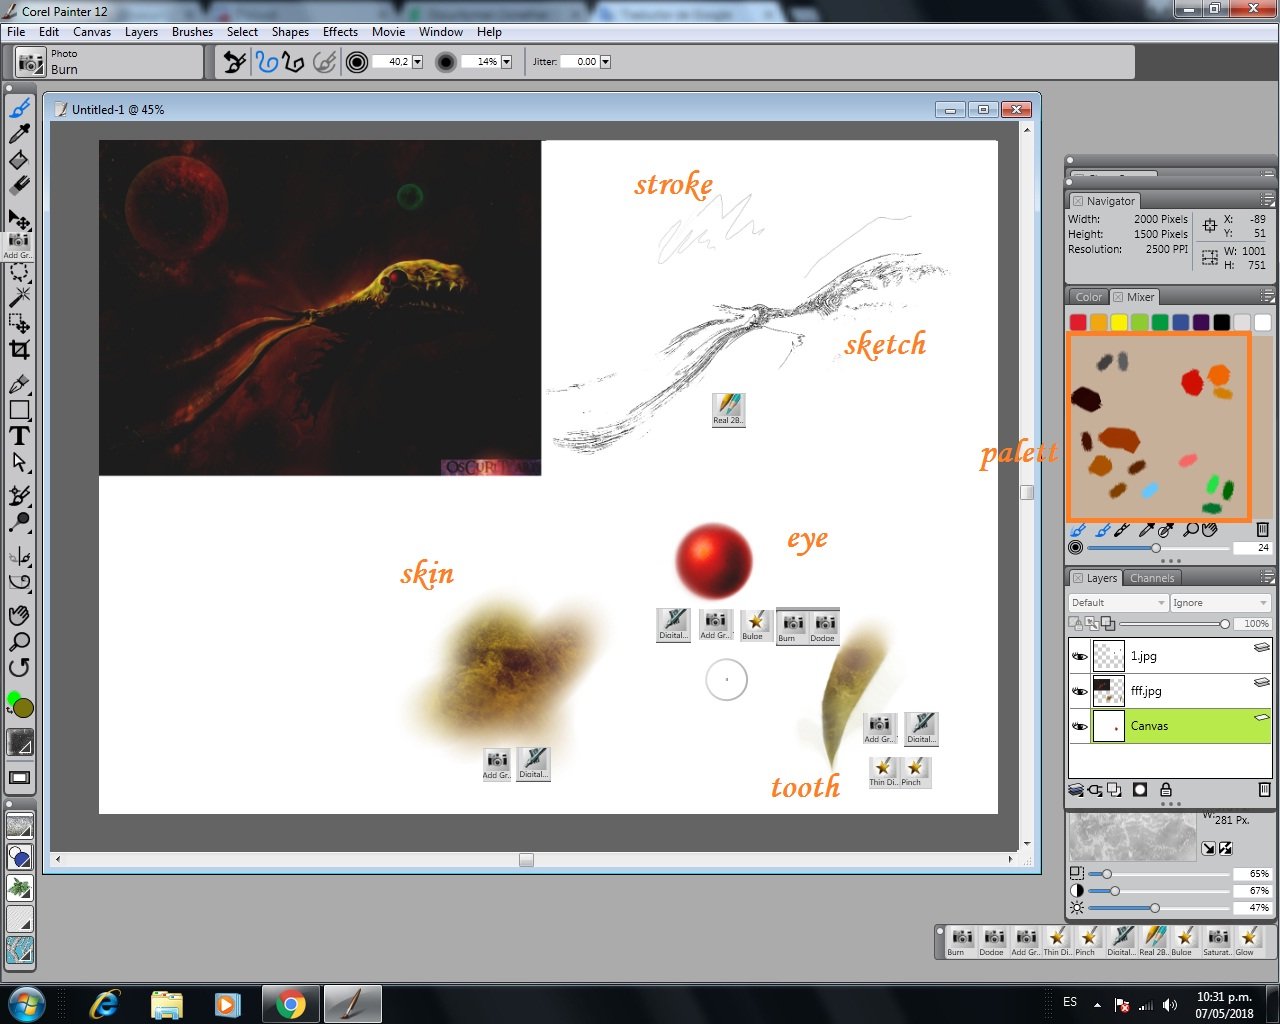Click the layer opacity slider at 100%
This screenshot has width=1280, height=1024.
pos(1175,624)
